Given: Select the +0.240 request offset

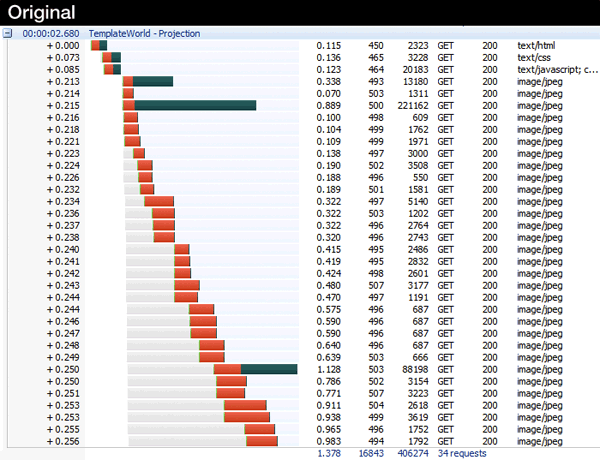Looking at the screenshot, I should [x=63, y=250].
